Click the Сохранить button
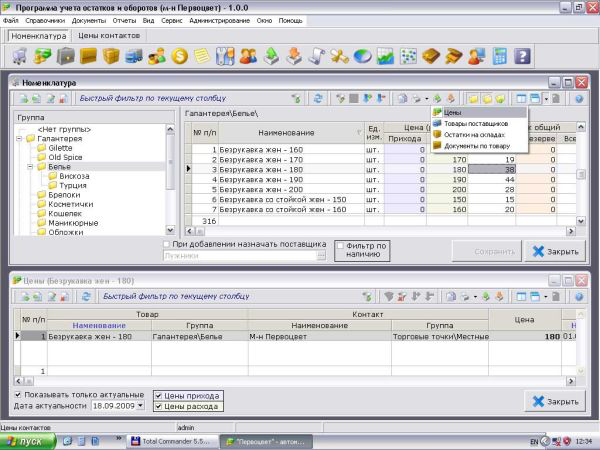600x450 pixels. tap(487, 251)
